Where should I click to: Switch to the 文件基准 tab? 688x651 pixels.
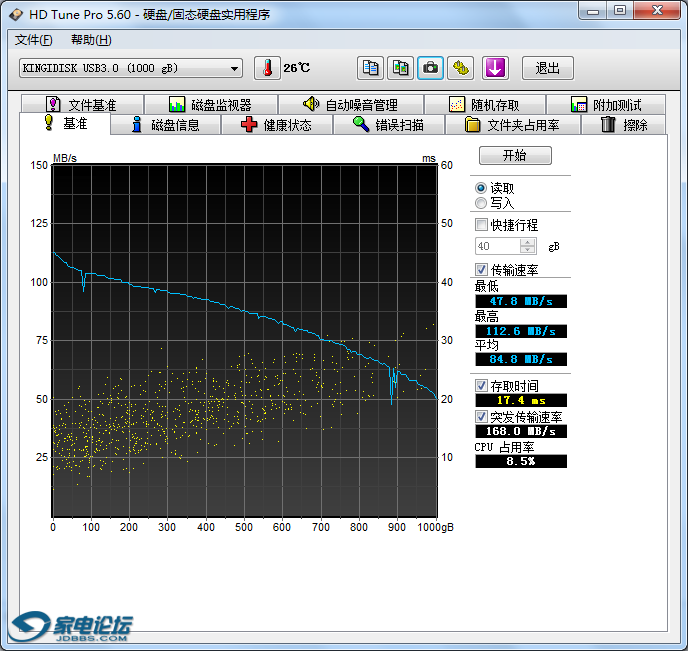82,104
